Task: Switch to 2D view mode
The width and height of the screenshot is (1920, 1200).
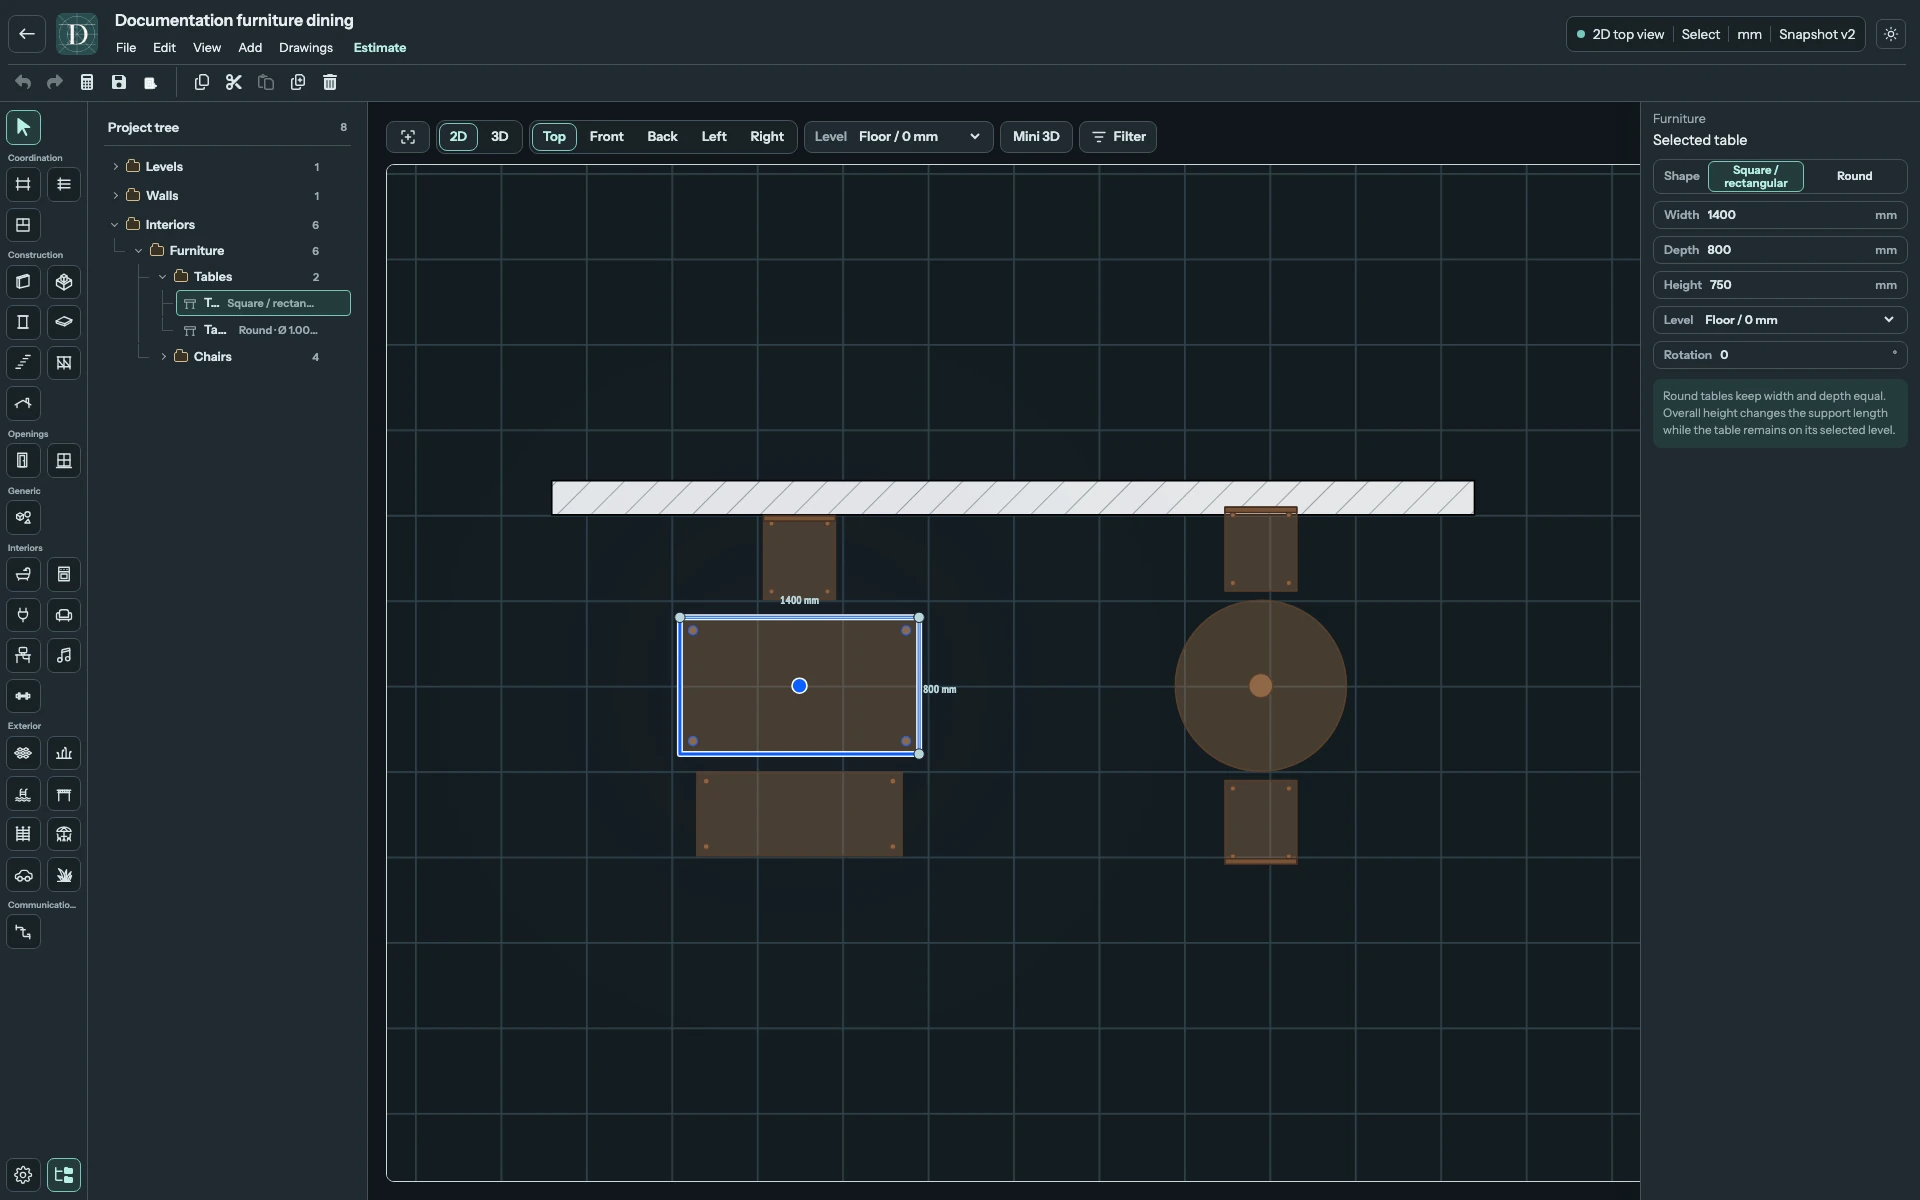Action: point(458,137)
